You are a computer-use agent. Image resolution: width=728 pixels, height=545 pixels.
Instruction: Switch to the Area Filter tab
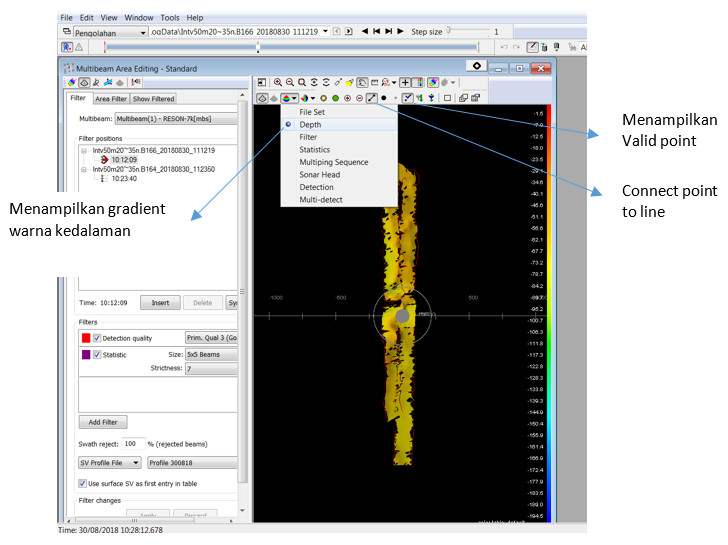110,98
